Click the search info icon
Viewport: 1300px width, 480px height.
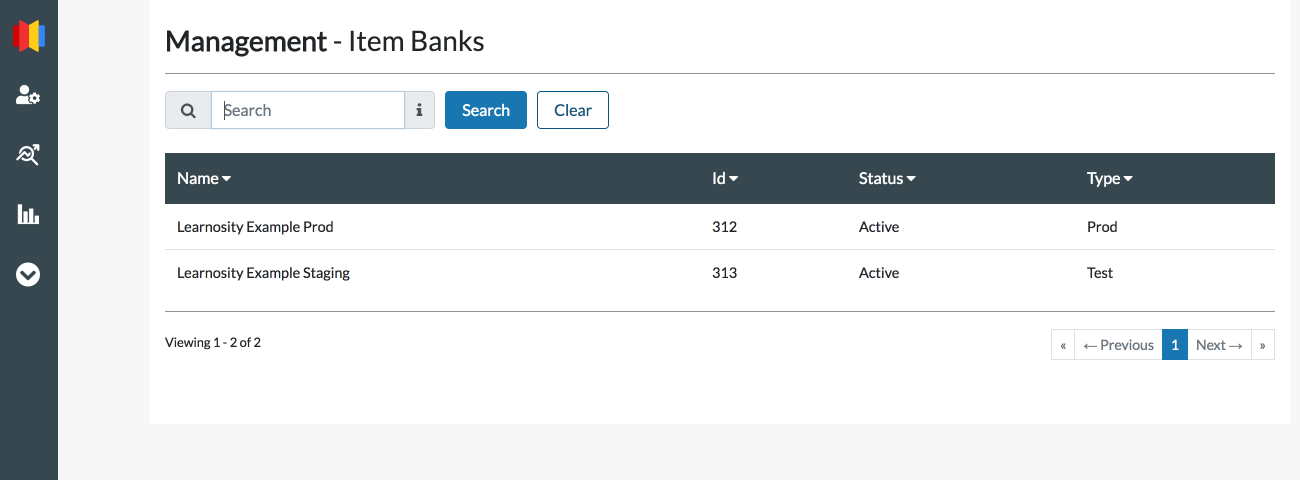coord(419,110)
